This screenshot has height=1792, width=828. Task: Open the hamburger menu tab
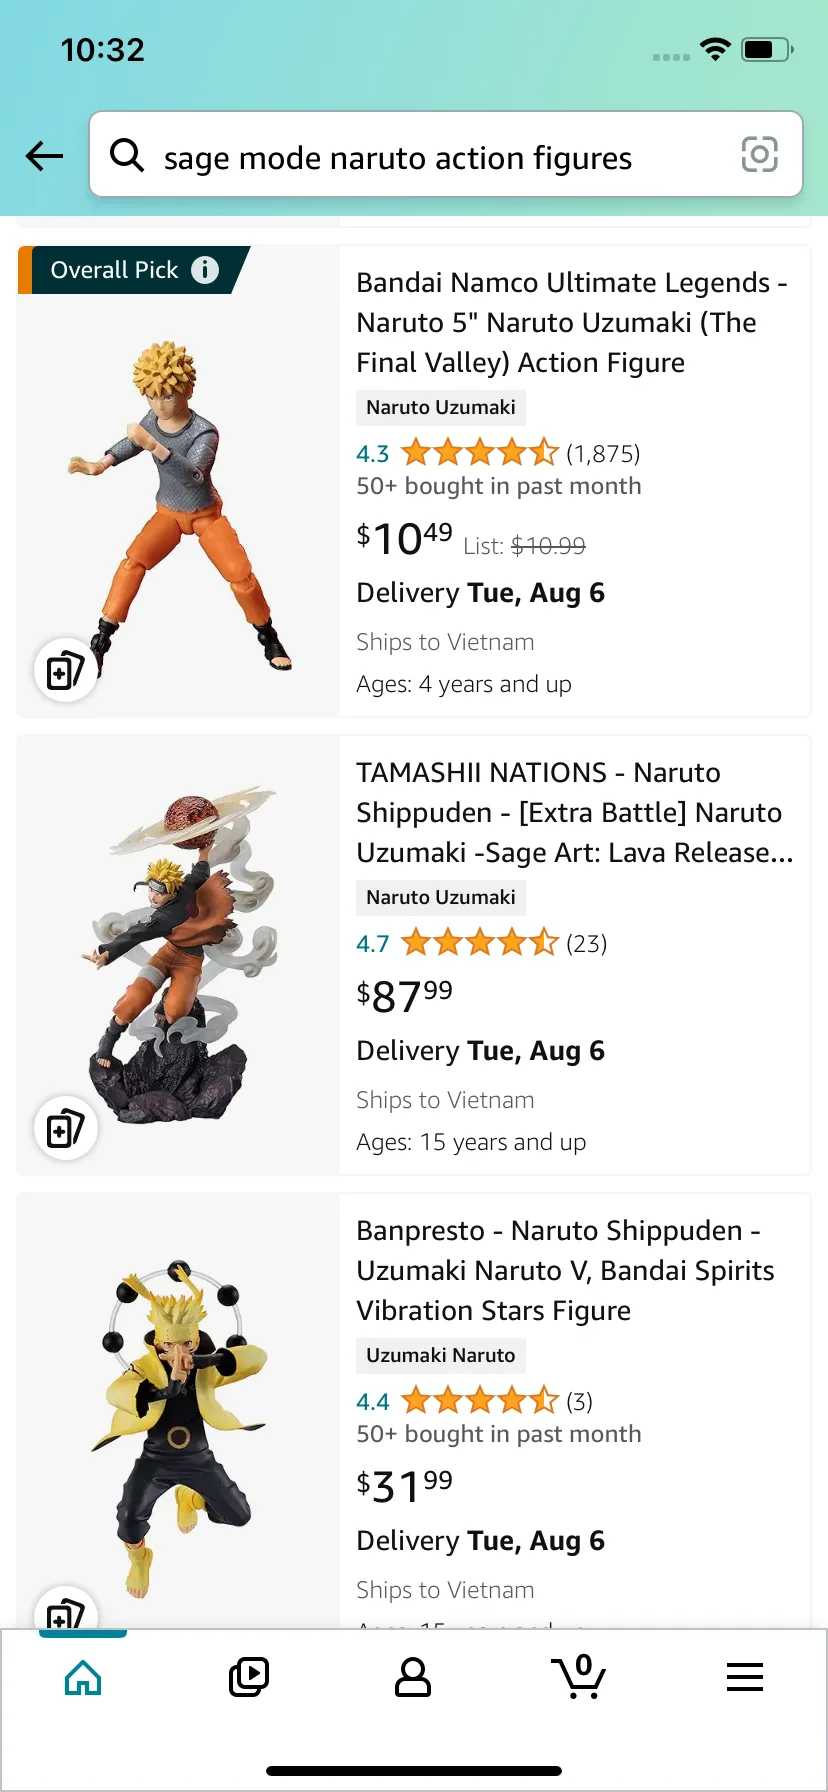[745, 1677]
